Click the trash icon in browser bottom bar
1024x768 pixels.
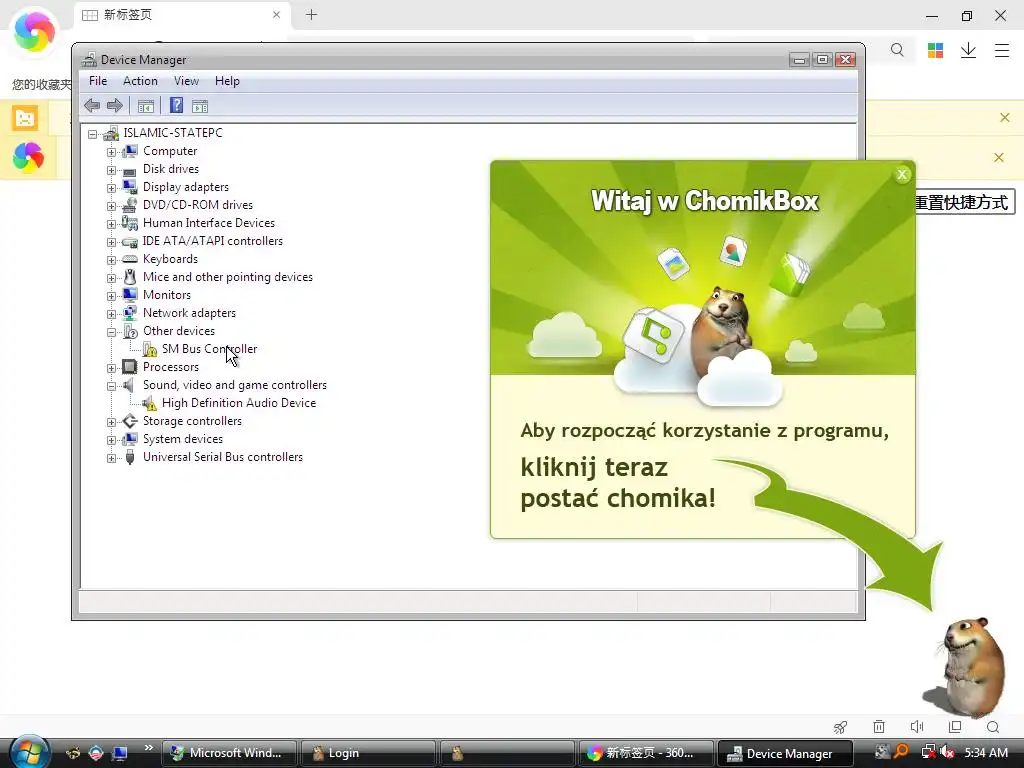click(879, 727)
